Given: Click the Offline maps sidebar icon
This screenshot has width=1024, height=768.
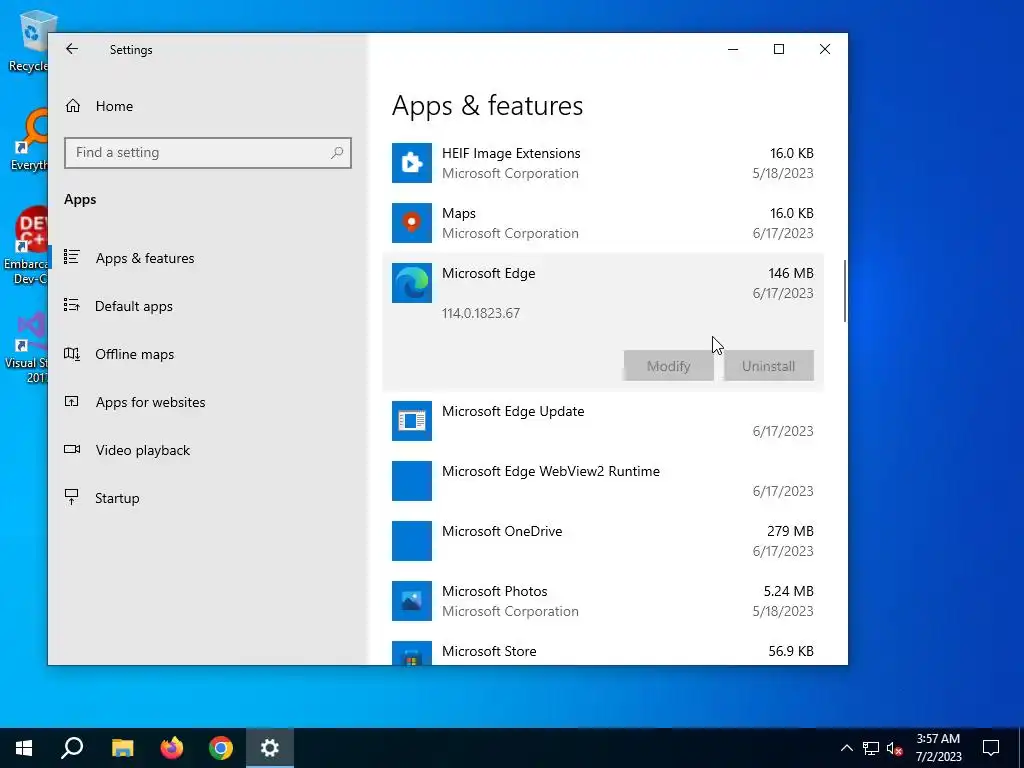Looking at the screenshot, I should (72, 353).
